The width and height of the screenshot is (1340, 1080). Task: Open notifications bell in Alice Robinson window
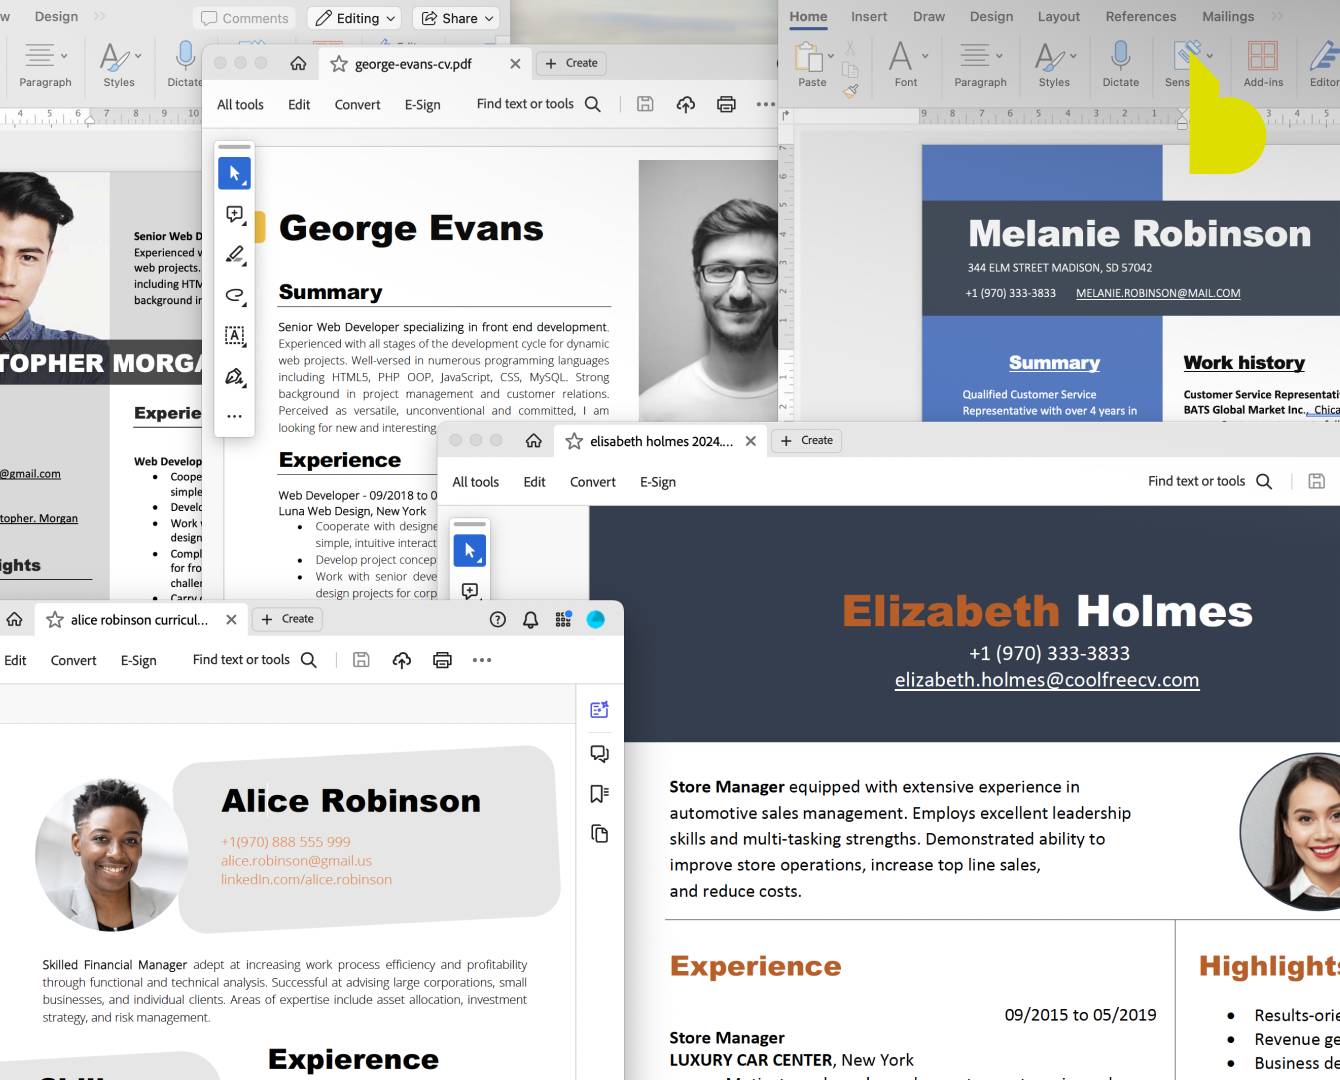tap(531, 620)
